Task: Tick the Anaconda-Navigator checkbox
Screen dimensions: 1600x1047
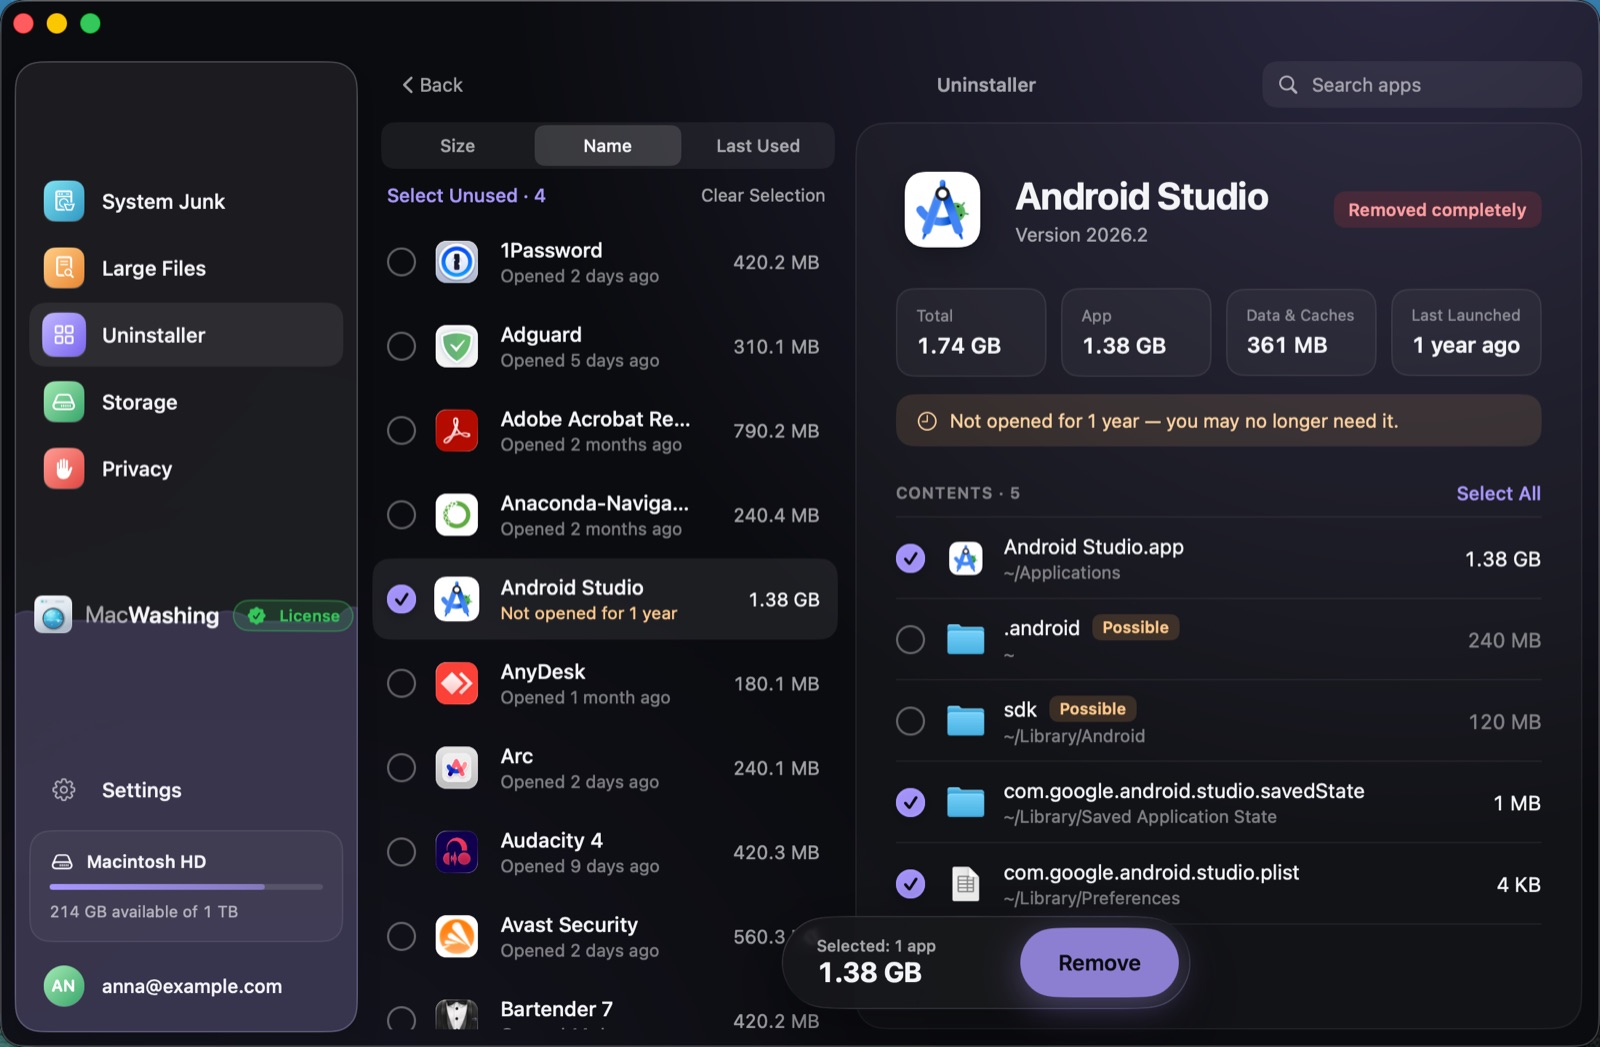Action: click(x=401, y=515)
